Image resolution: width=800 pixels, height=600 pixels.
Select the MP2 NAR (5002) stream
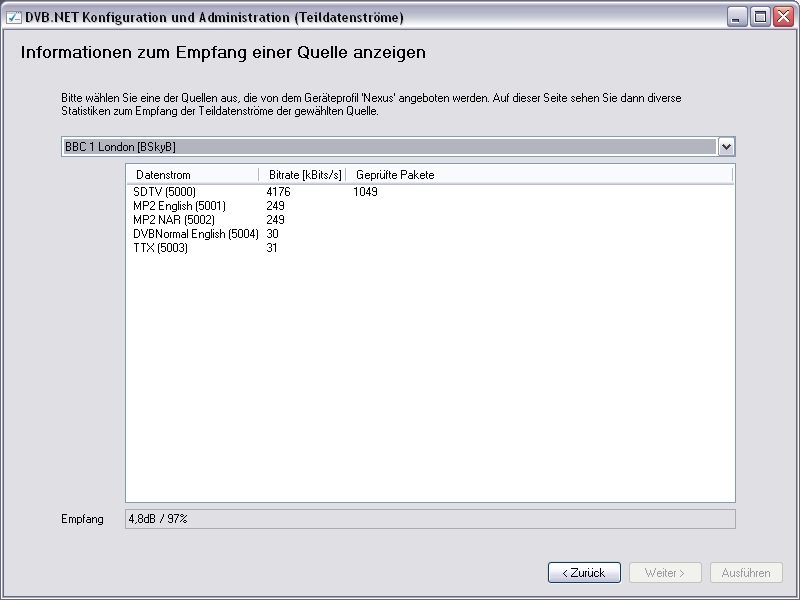(174, 220)
